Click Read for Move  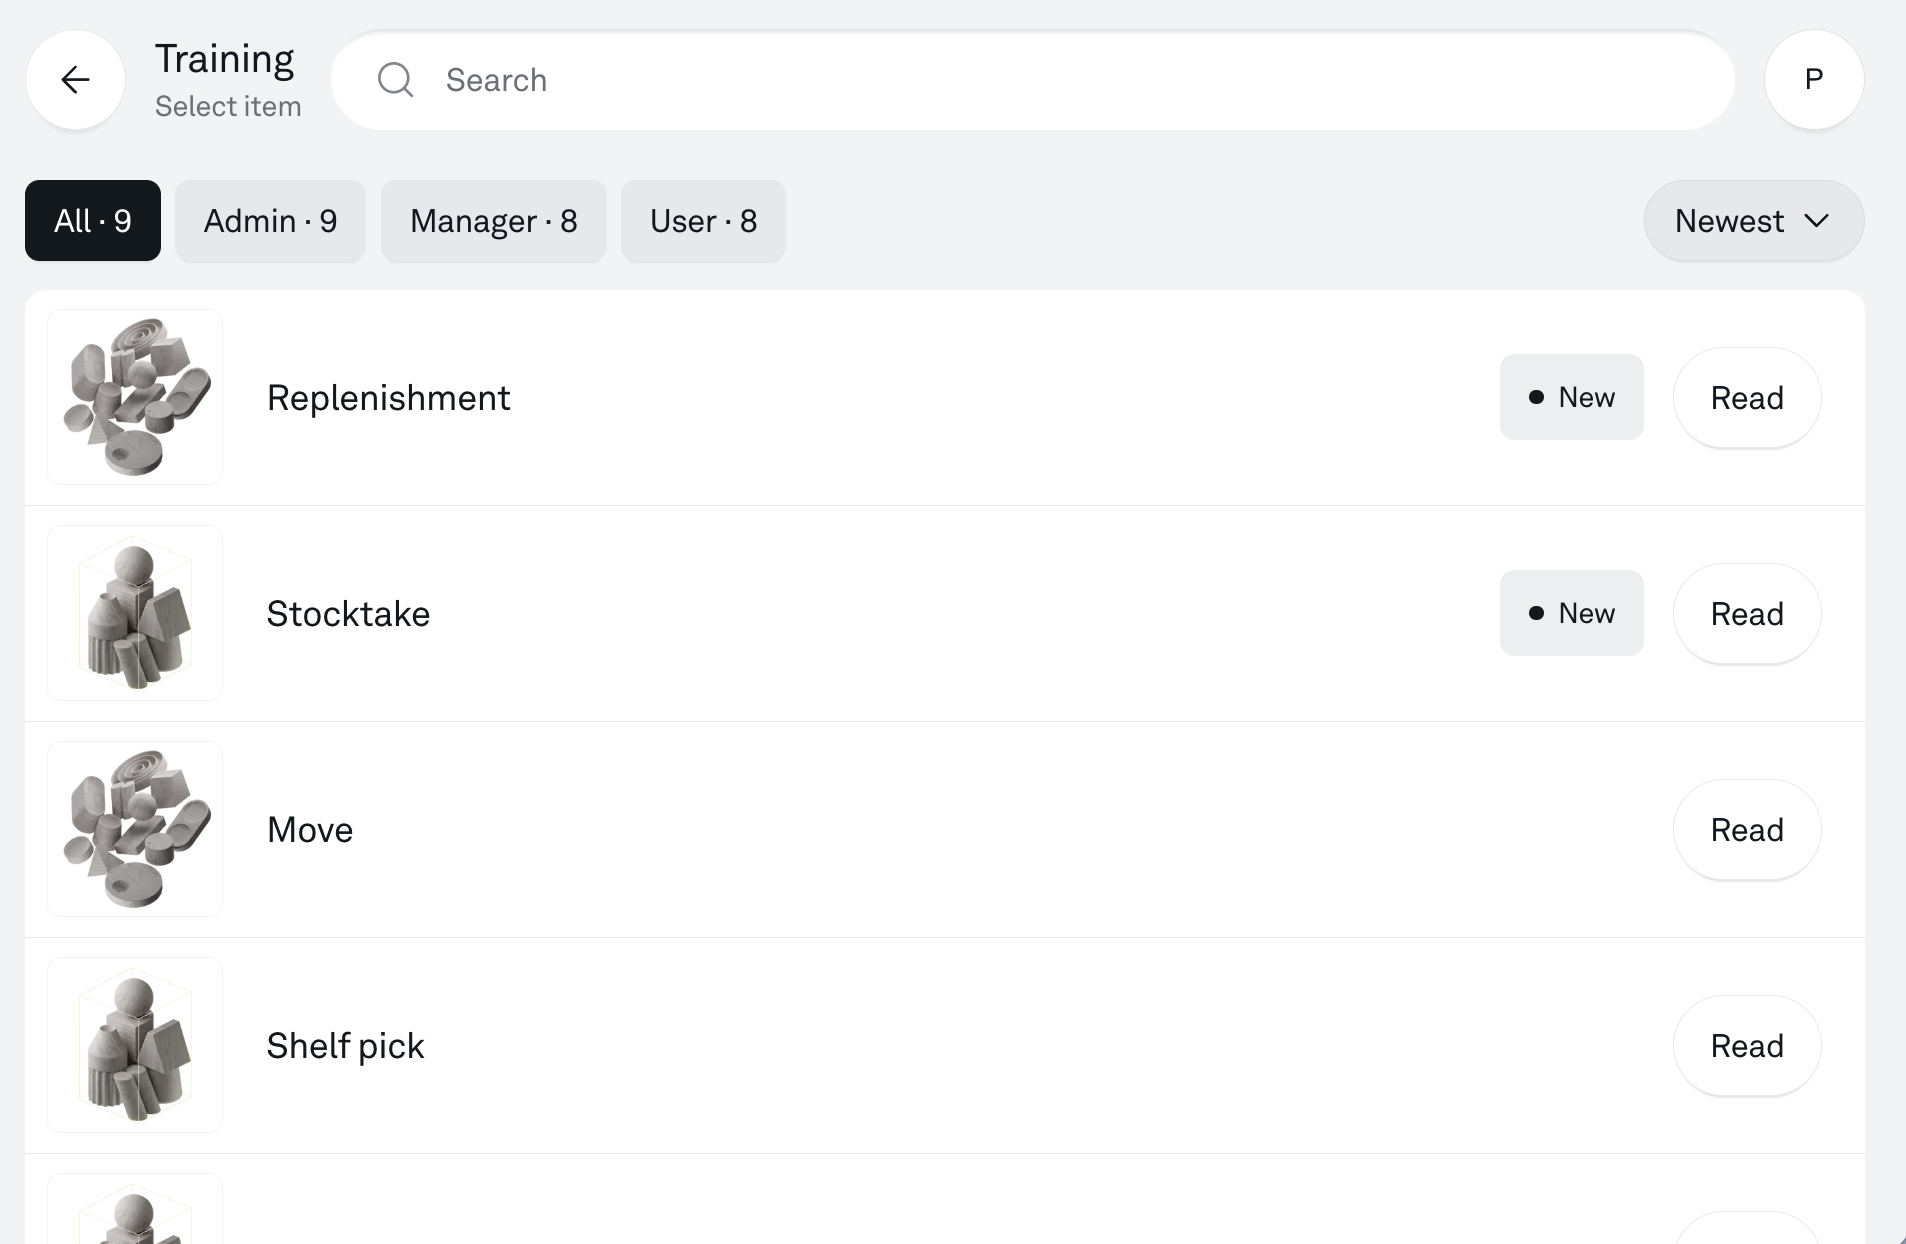[x=1747, y=830]
